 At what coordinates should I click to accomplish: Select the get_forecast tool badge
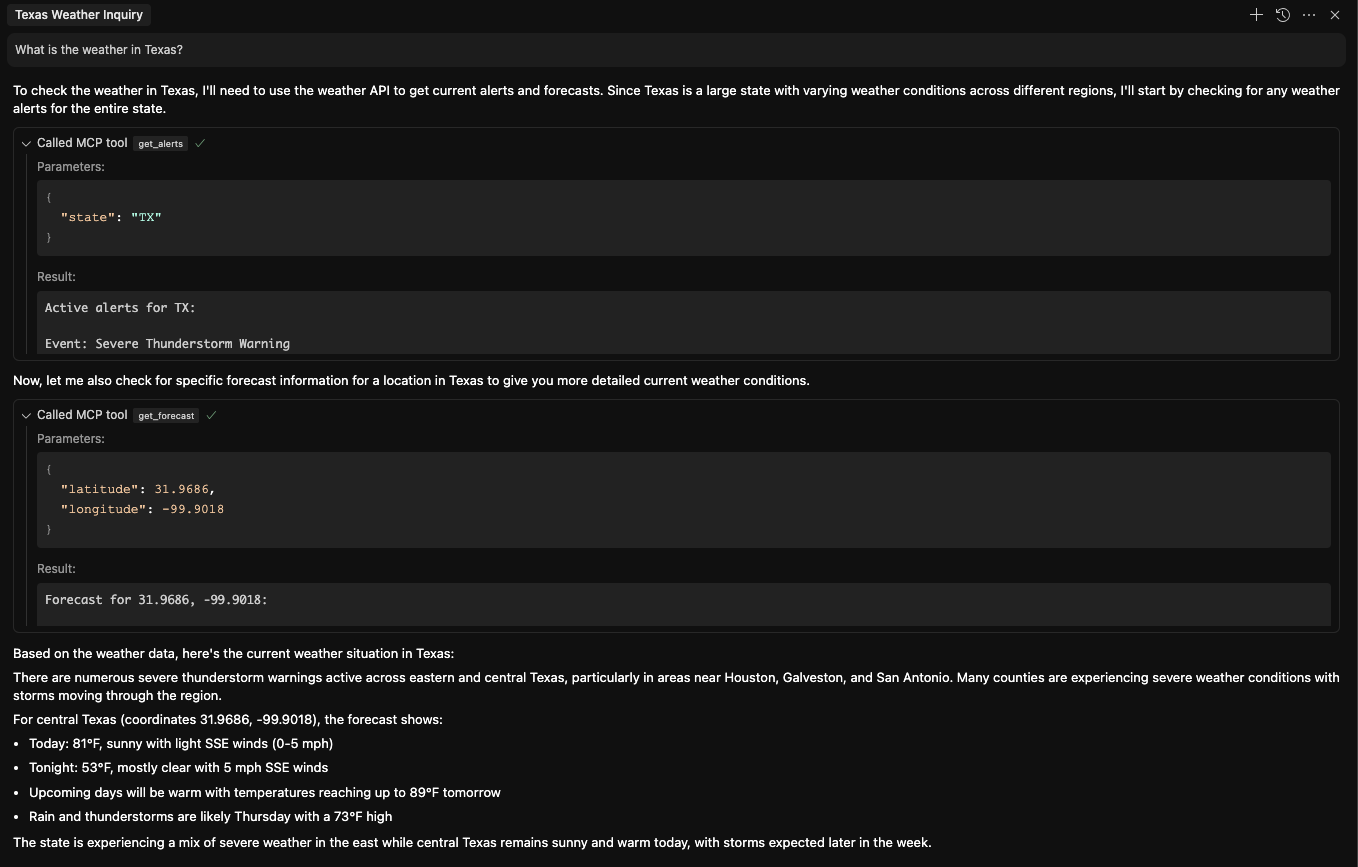click(x=166, y=415)
